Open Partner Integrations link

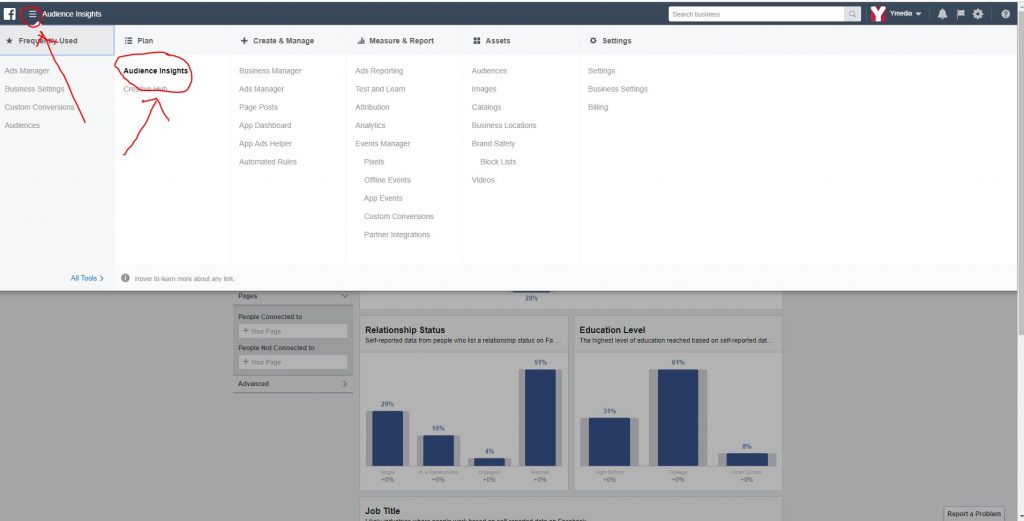pyautogui.click(x=397, y=235)
